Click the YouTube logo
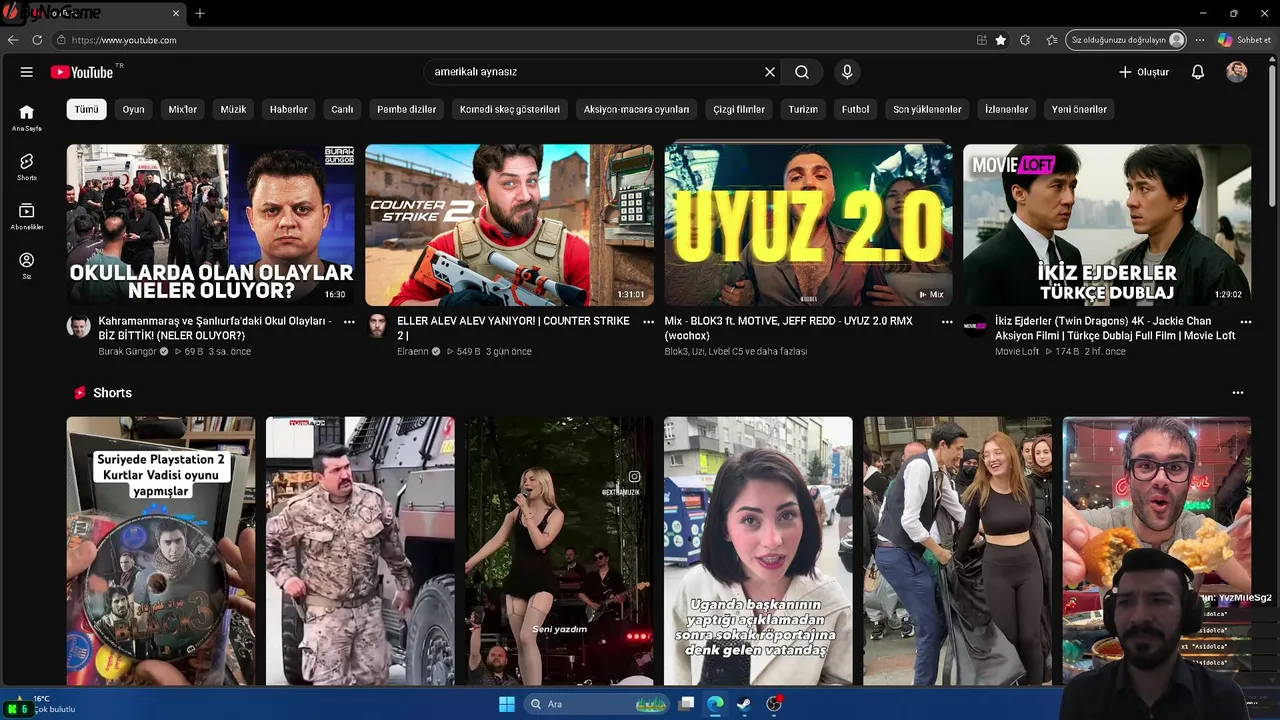1280x720 pixels. (82, 72)
